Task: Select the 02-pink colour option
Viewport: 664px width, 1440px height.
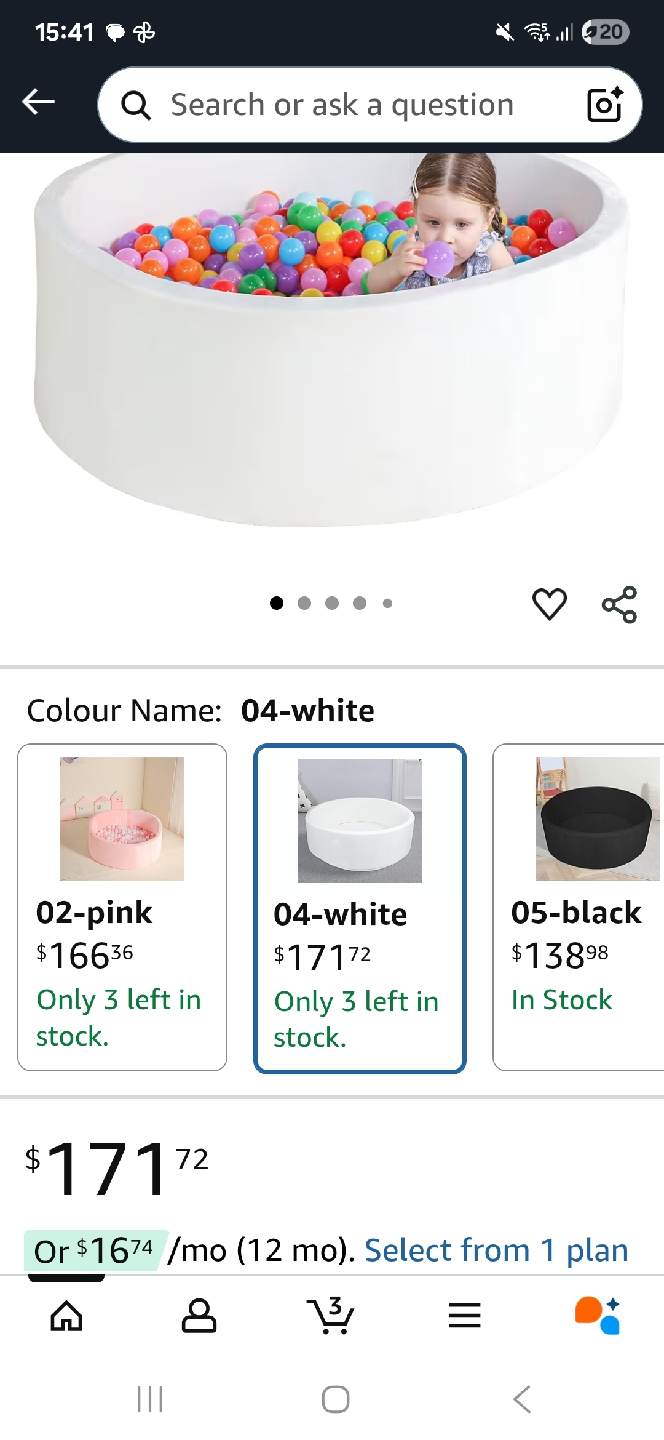Action: pos(122,907)
